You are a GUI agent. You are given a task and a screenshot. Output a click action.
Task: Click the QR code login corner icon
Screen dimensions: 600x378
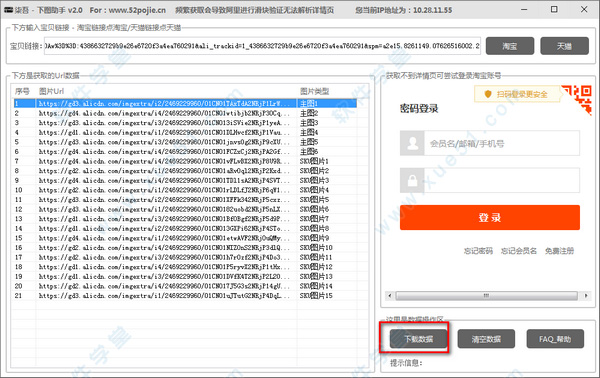point(577,99)
